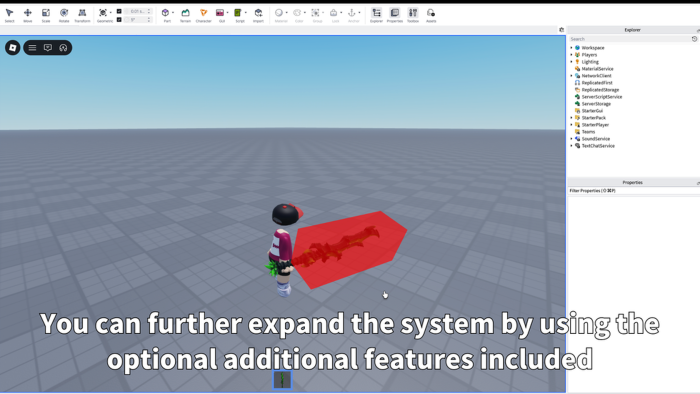Click the Properties panel header
Image resolution: width=700 pixels, height=394 pixels.
633,182
